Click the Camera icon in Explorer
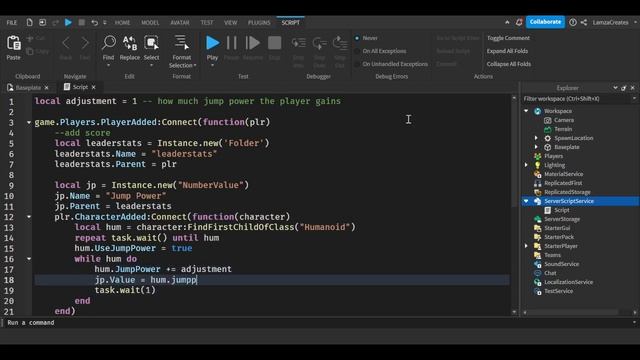This screenshot has width=640, height=360. point(548,120)
